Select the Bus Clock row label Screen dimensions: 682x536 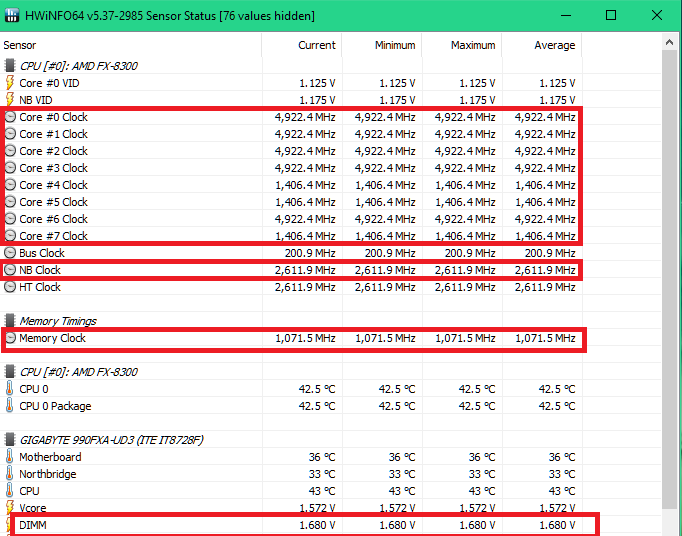click(x=42, y=253)
